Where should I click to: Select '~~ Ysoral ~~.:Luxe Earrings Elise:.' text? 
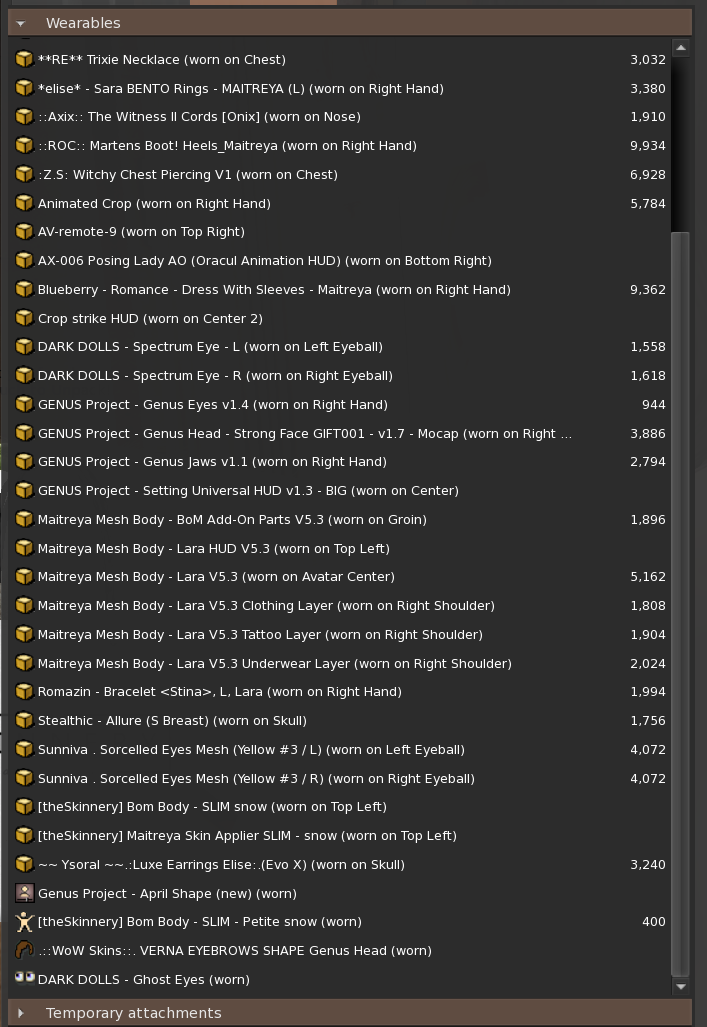[221, 865]
